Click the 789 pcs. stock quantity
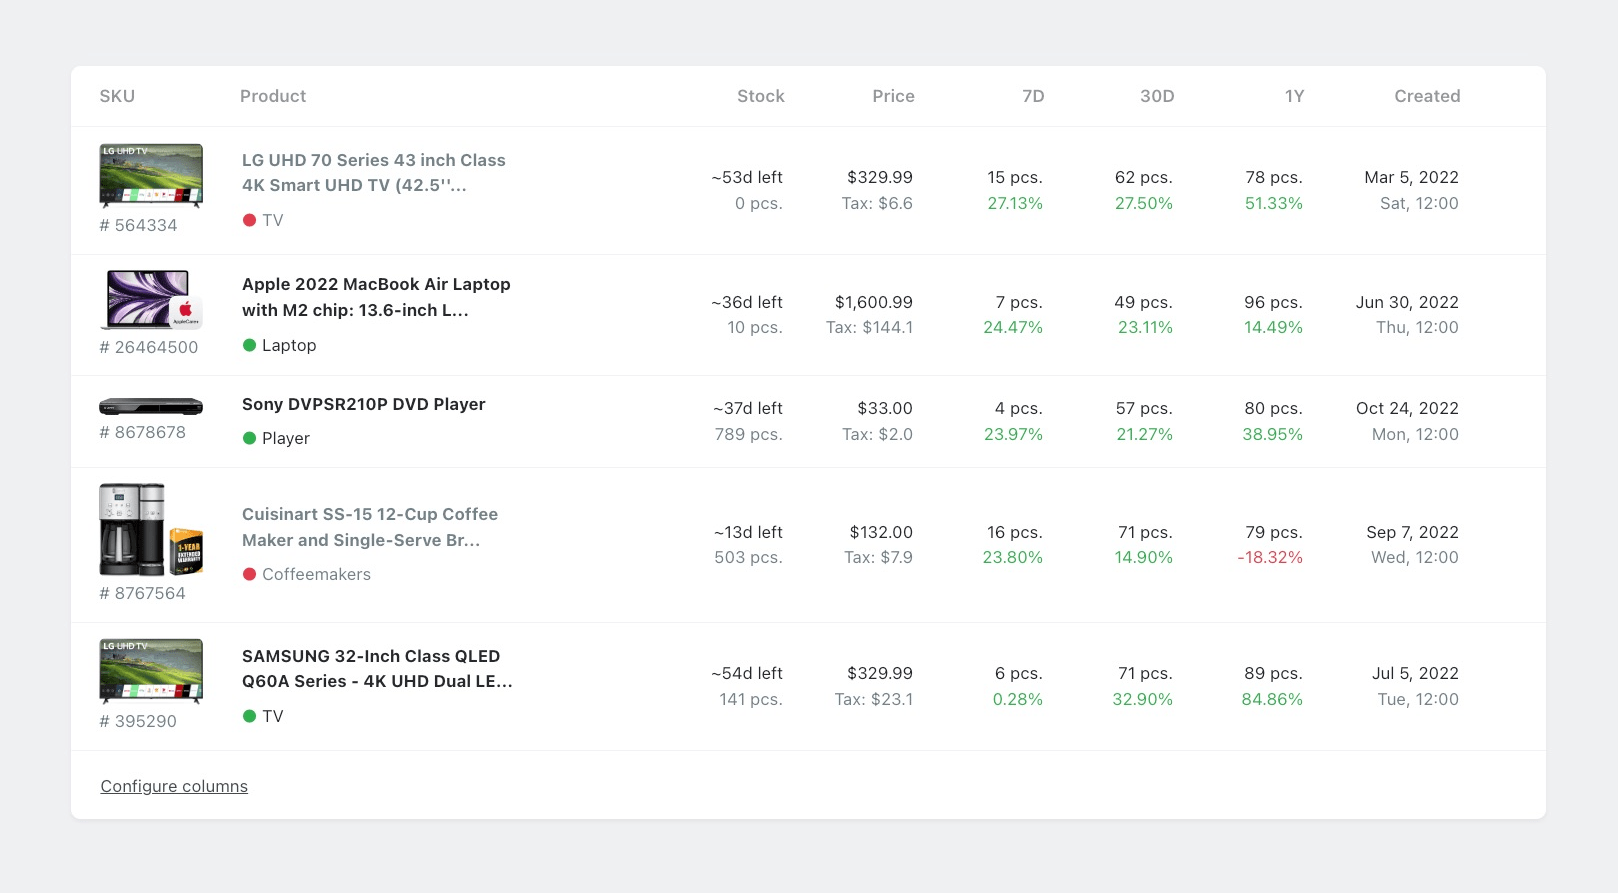This screenshot has width=1618, height=893. click(x=749, y=434)
